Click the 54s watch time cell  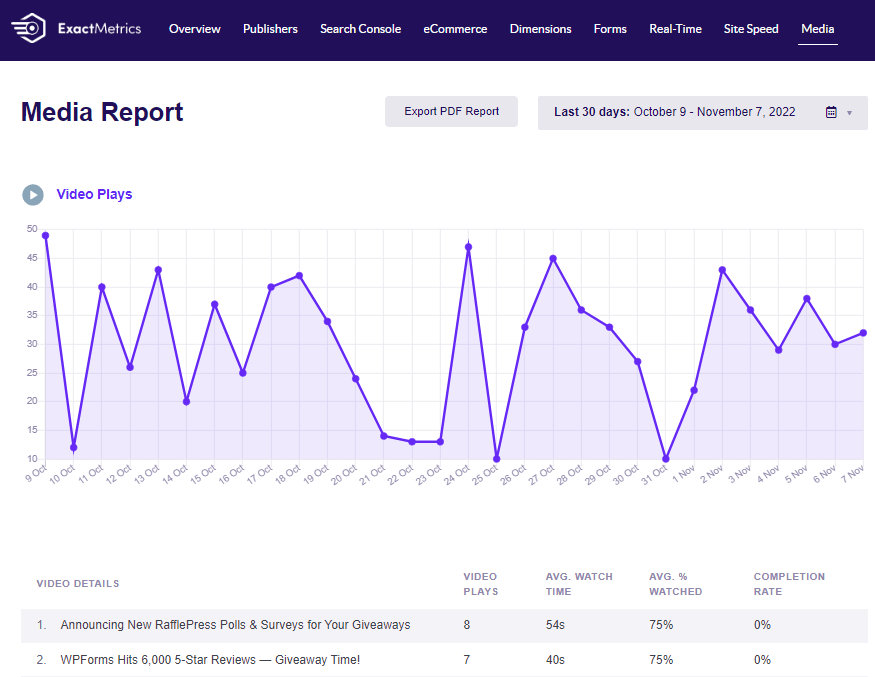click(x=555, y=625)
